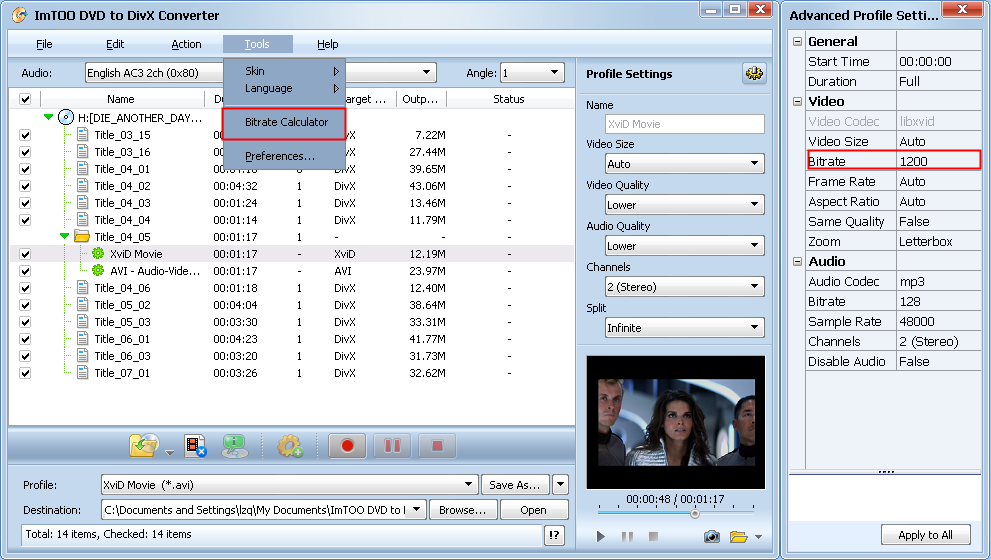
Task: Collapse the Video section
Action: pyautogui.click(x=797, y=101)
